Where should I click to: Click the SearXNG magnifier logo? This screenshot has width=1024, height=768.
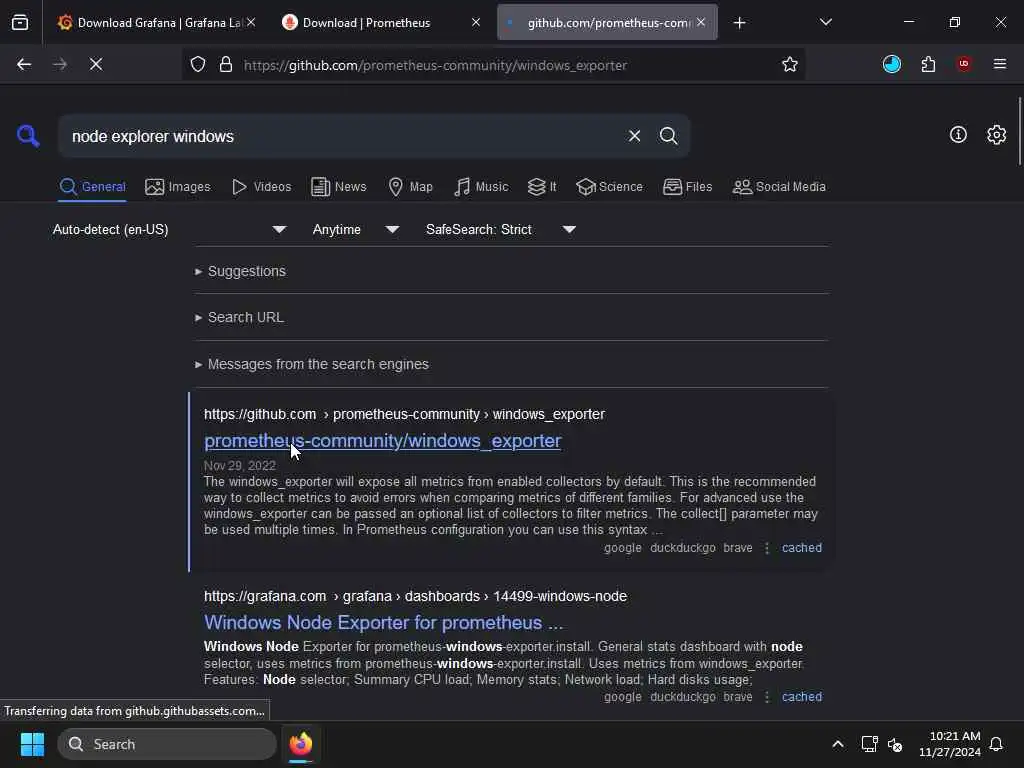[x=28, y=136]
